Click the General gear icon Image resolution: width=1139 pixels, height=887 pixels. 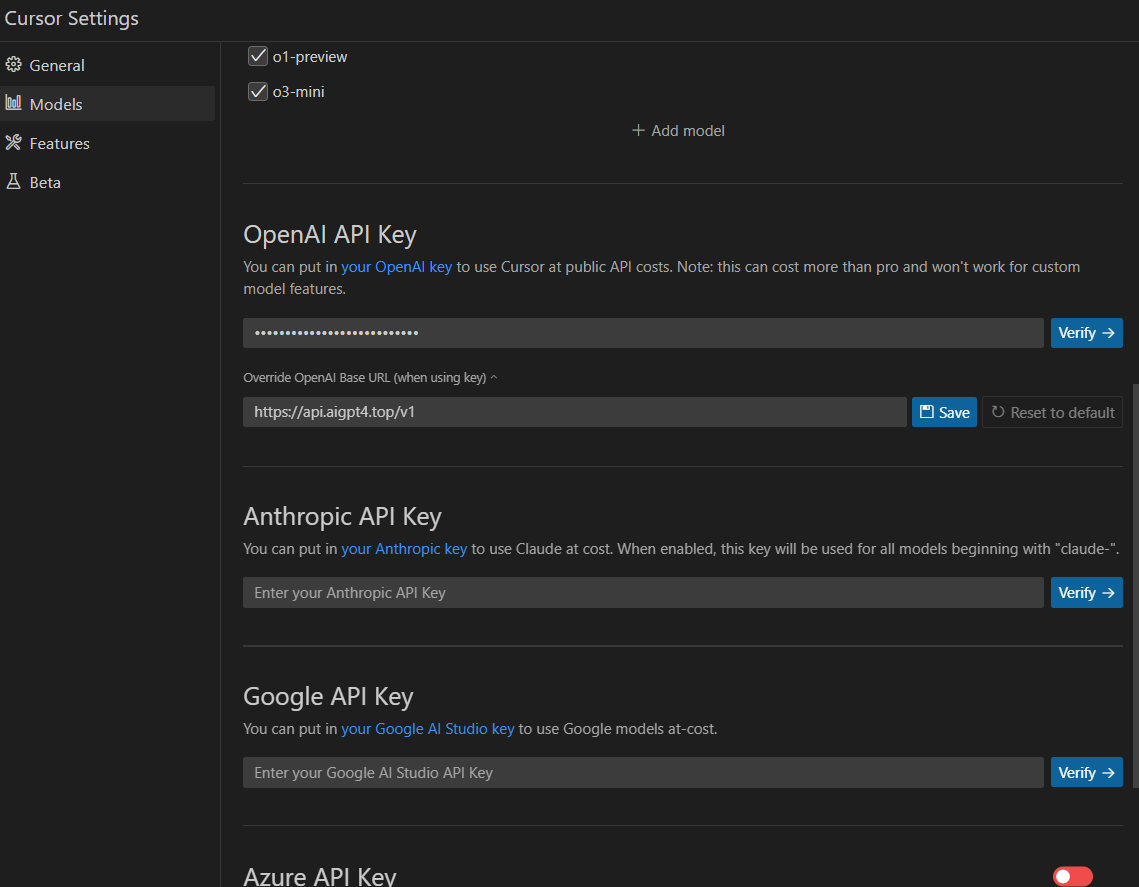pyautogui.click(x=13, y=65)
